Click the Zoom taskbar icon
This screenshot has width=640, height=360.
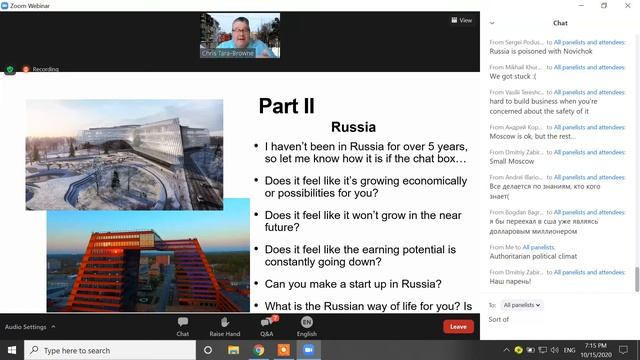coord(309,350)
